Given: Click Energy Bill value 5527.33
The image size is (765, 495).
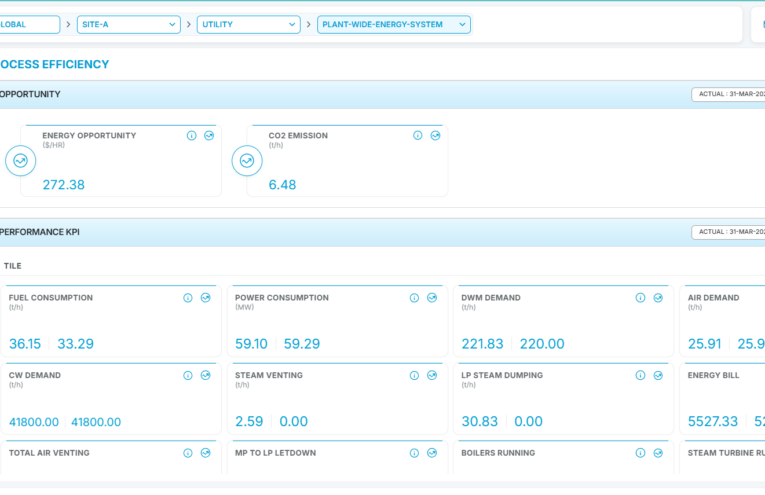Looking at the screenshot, I should coord(713,421).
